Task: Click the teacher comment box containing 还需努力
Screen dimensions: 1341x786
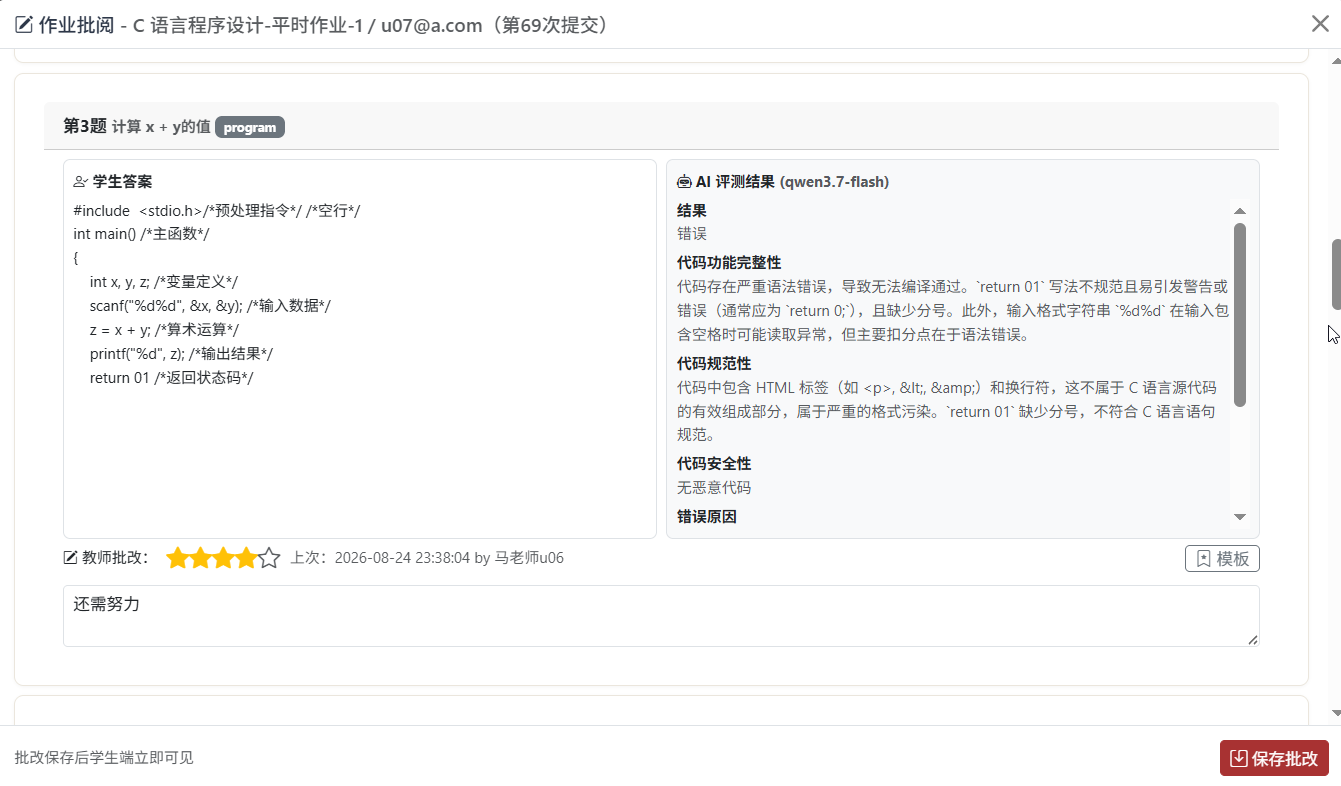Action: 661,616
